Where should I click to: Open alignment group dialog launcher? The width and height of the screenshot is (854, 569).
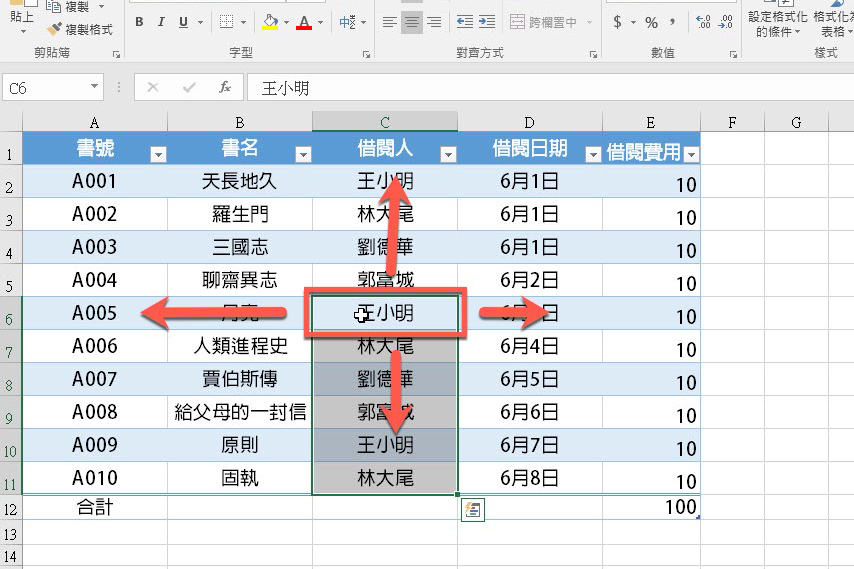click(x=593, y=54)
